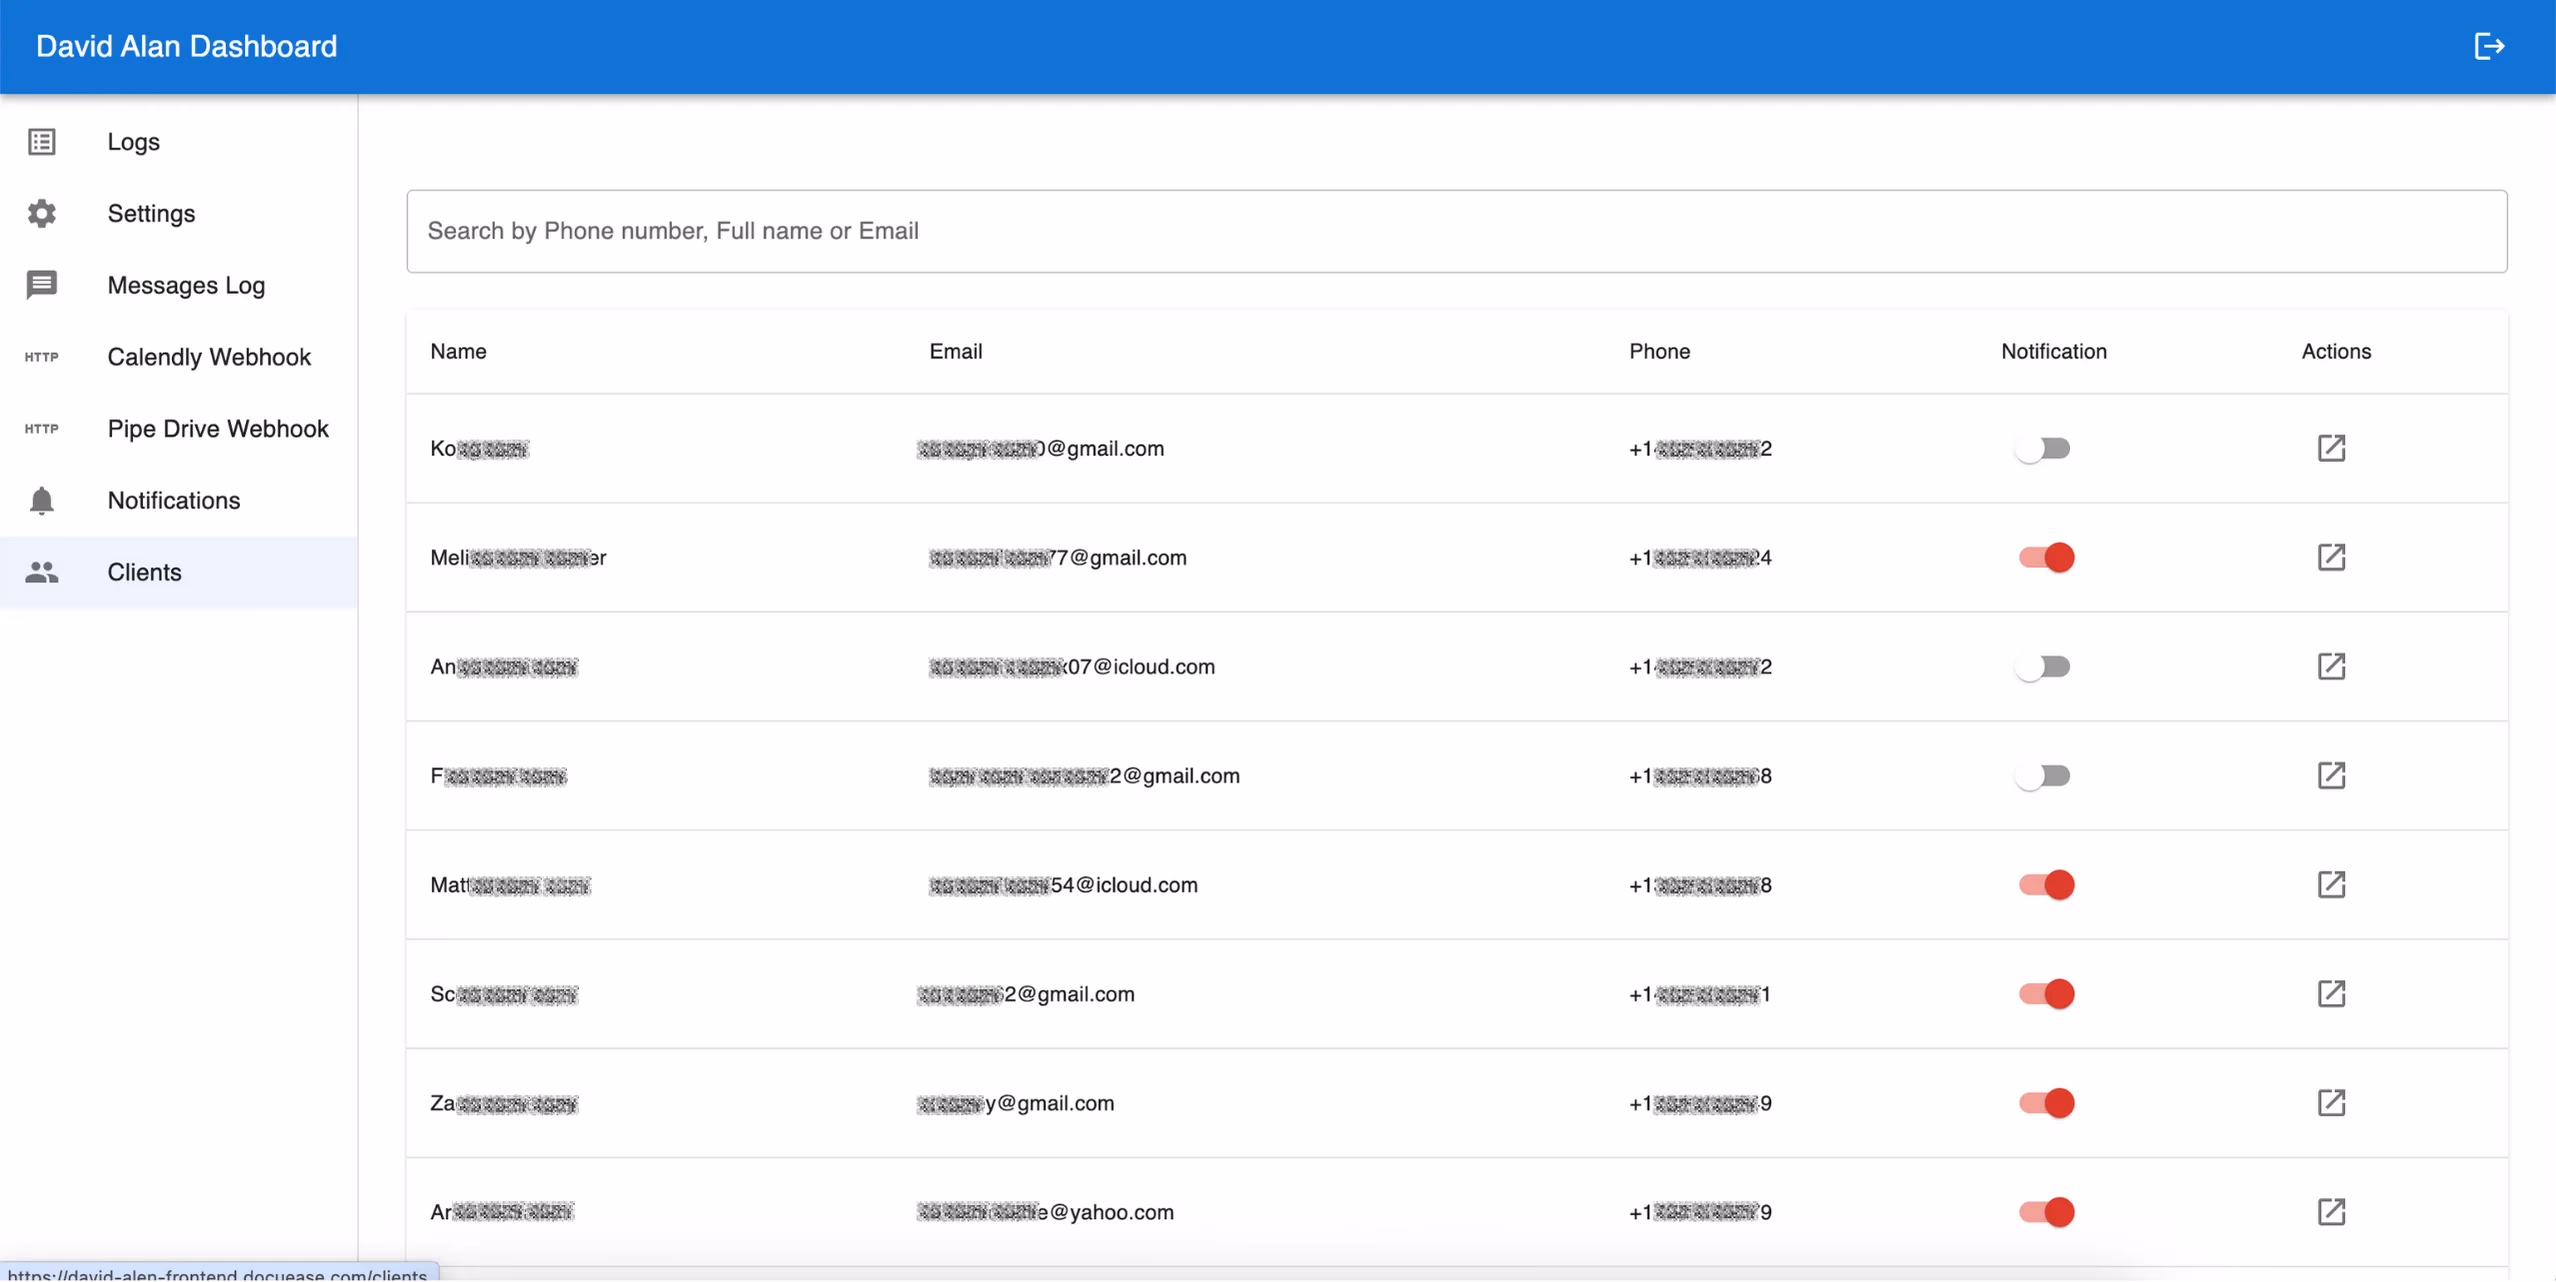Image resolution: width=2556 pixels, height=1282 pixels.
Task: Enable notification for the F… client
Action: pos(2043,775)
